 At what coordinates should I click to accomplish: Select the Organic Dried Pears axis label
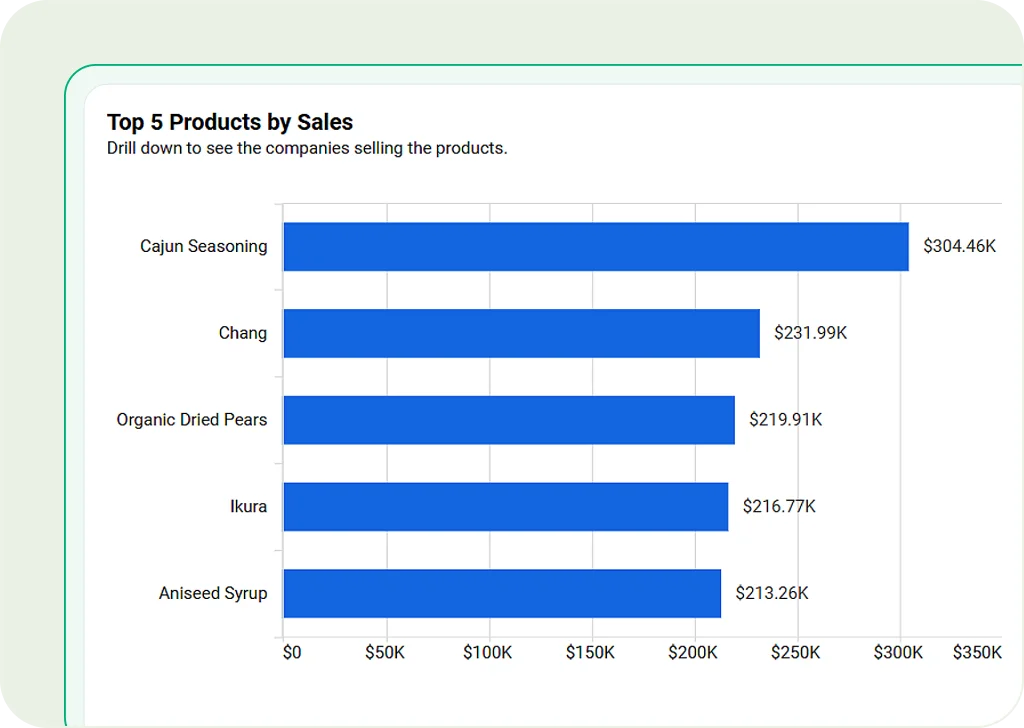pos(192,420)
